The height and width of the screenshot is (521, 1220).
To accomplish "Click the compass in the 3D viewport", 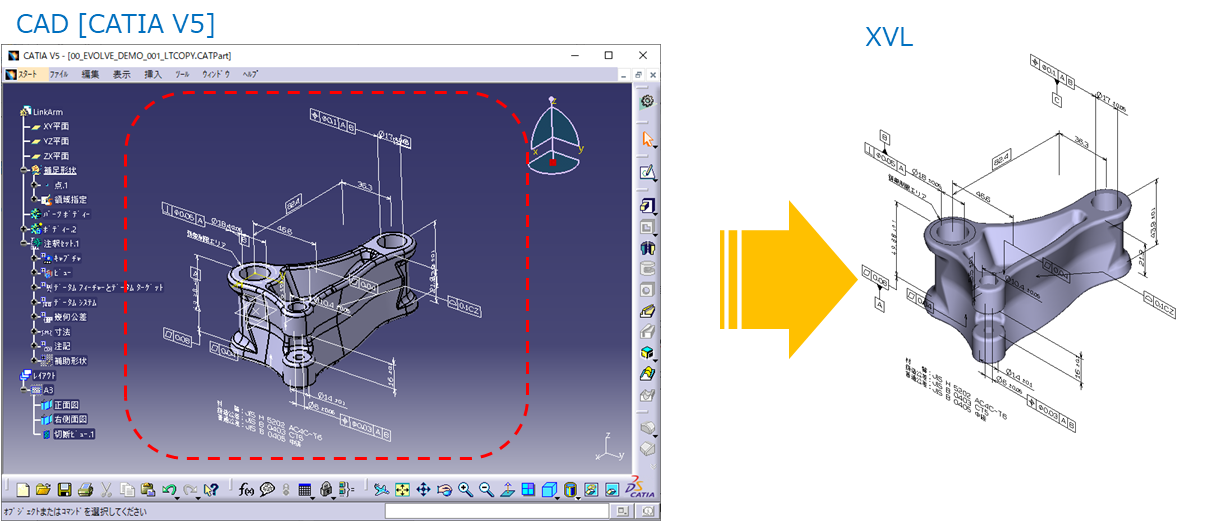I will (x=553, y=136).
